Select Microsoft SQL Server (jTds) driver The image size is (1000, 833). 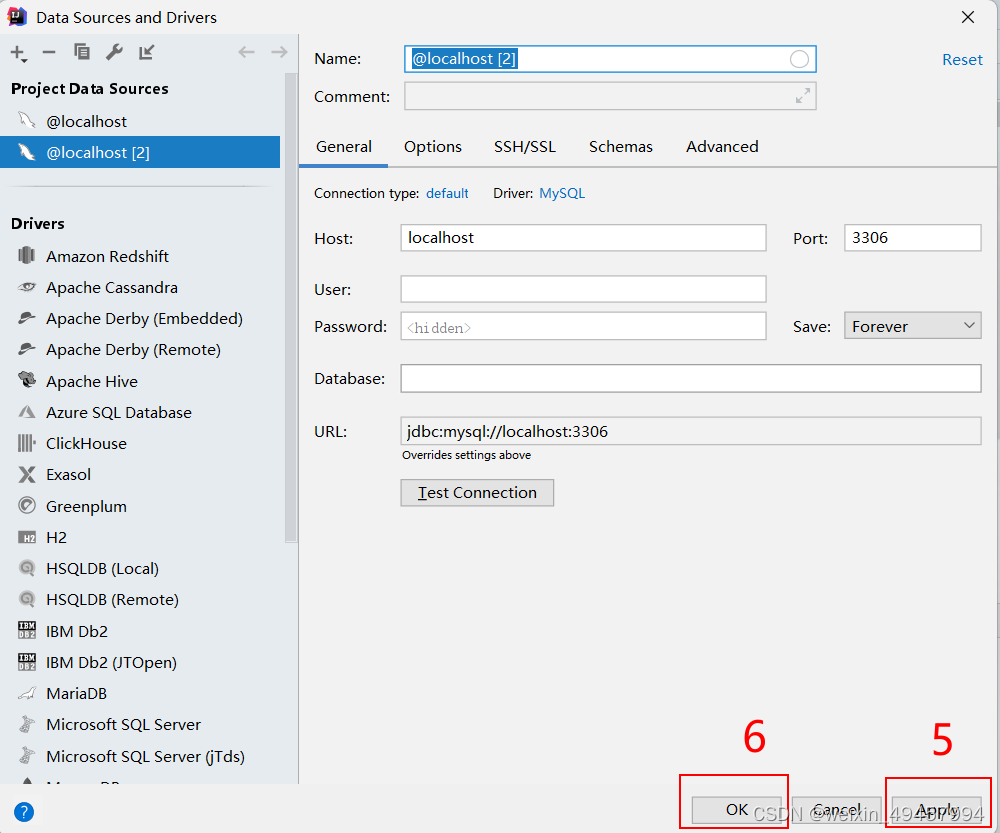tap(140, 756)
